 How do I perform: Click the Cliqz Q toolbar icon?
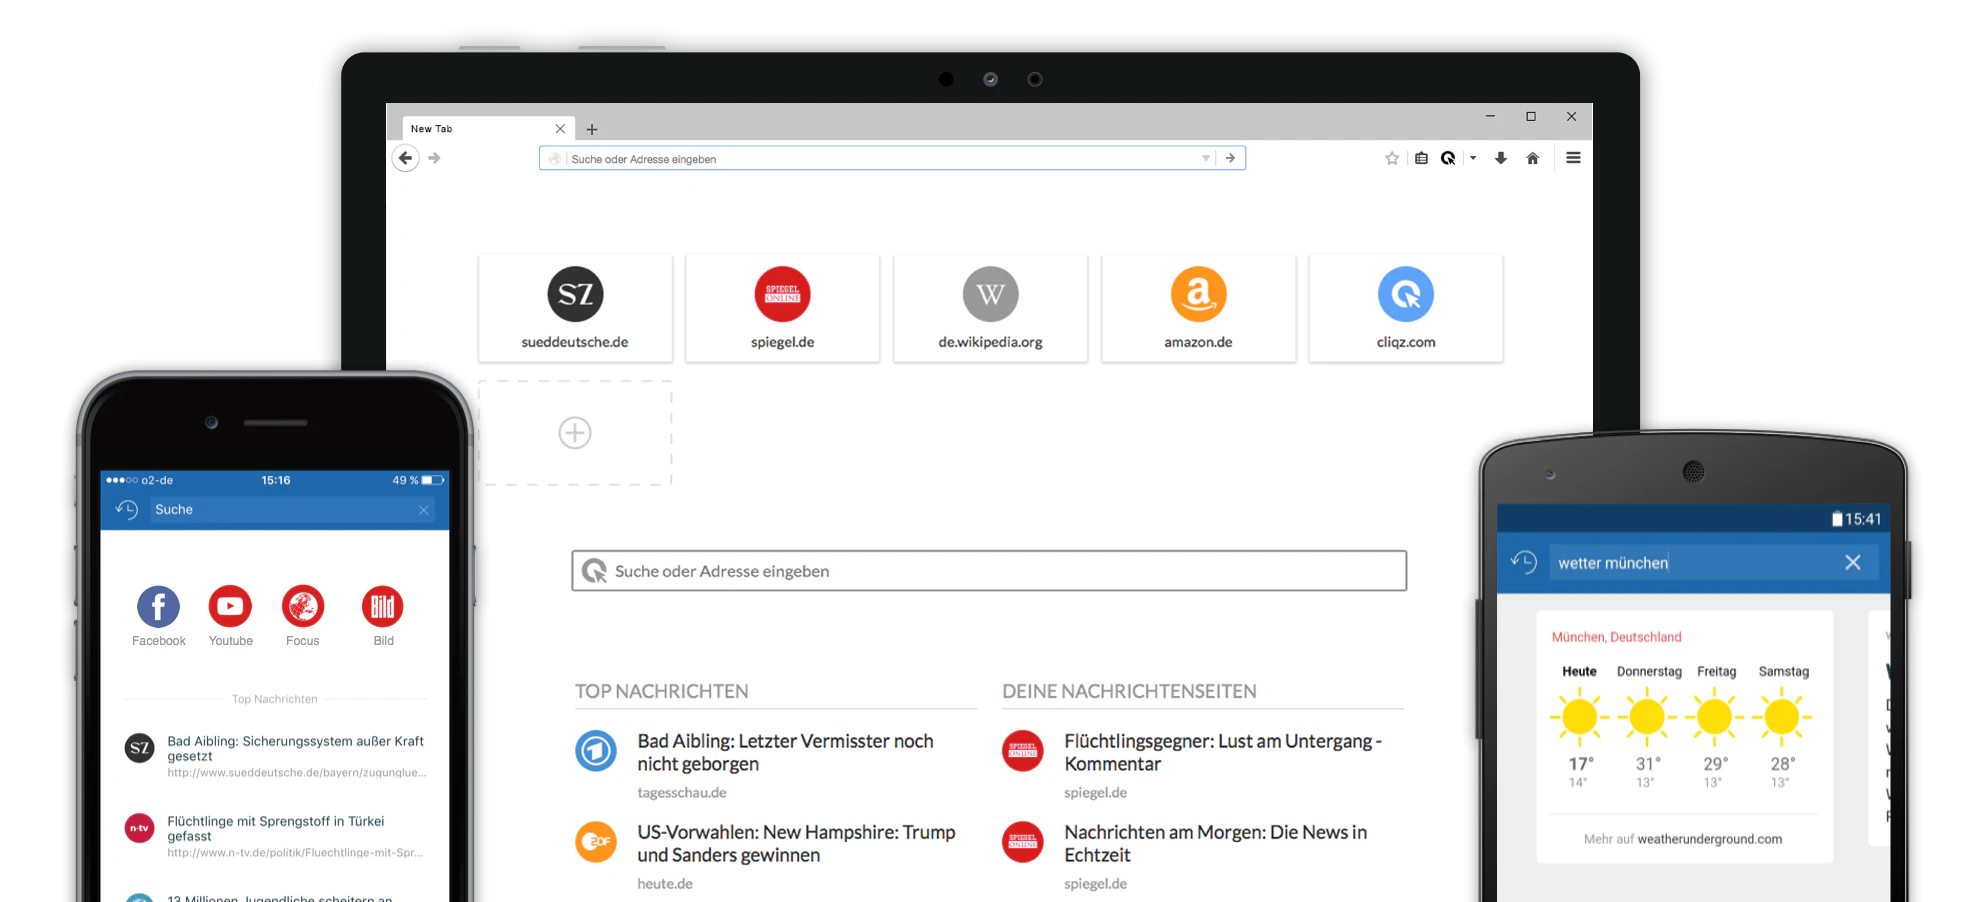click(x=1448, y=158)
